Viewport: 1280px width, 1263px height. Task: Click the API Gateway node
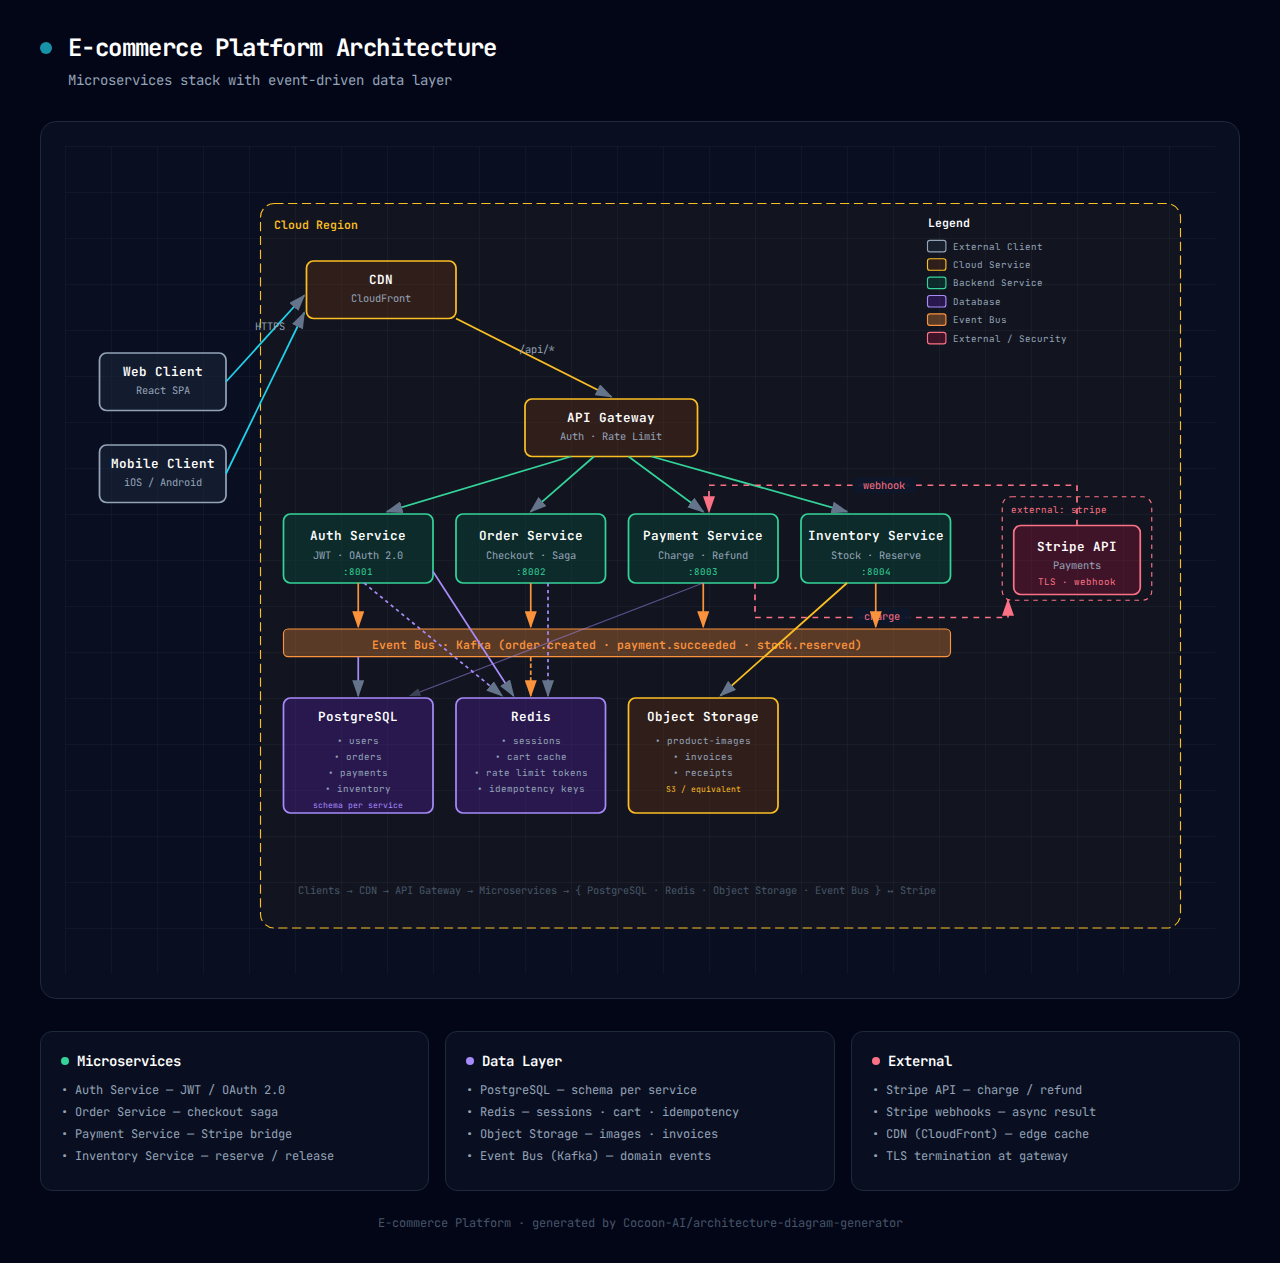tap(610, 427)
